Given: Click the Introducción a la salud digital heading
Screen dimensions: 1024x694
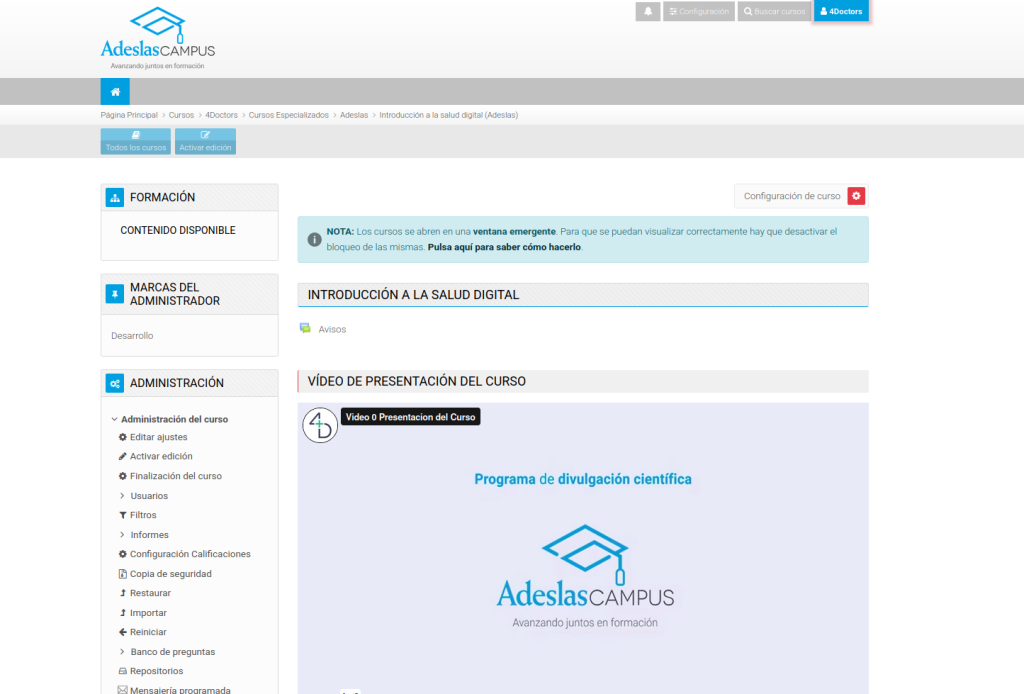Looking at the screenshot, I should point(413,295).
